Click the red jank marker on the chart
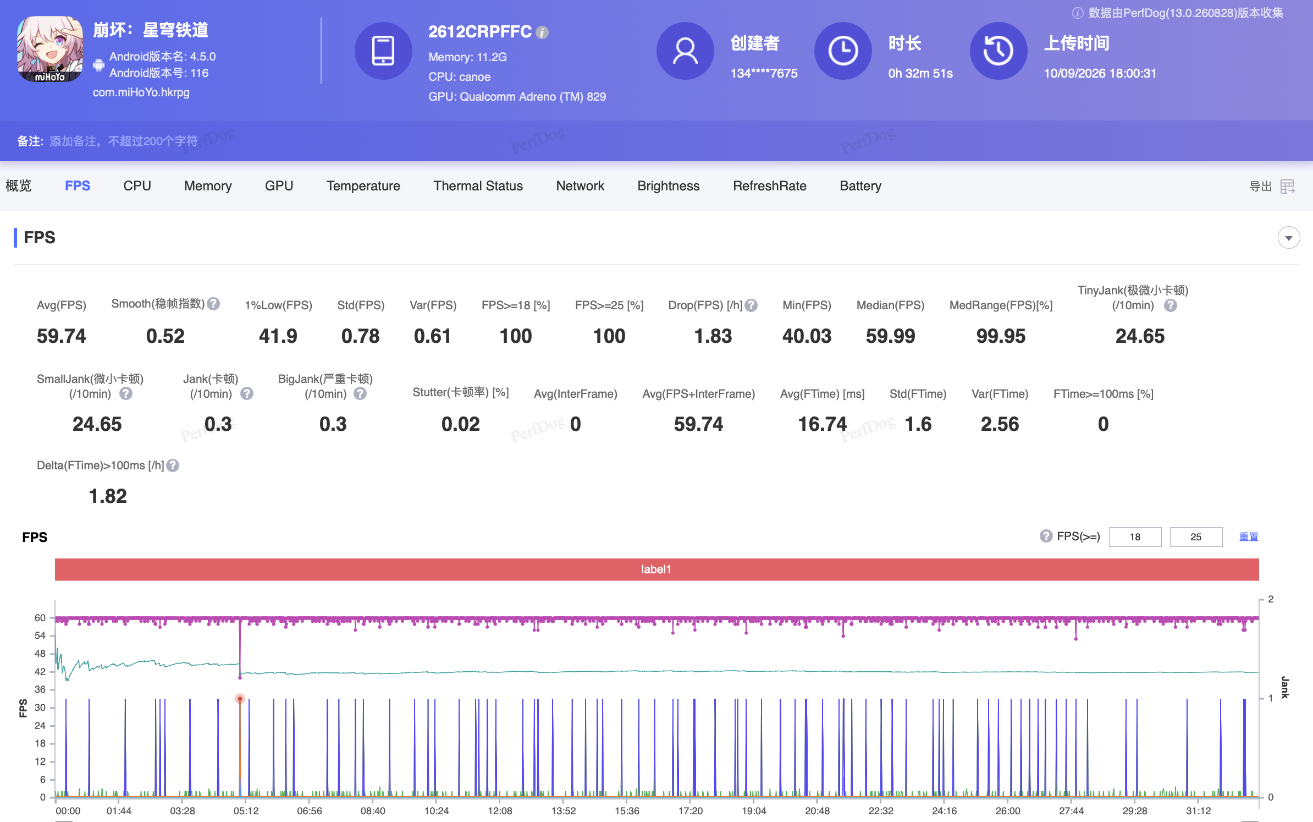 click(x=240, y=699)
